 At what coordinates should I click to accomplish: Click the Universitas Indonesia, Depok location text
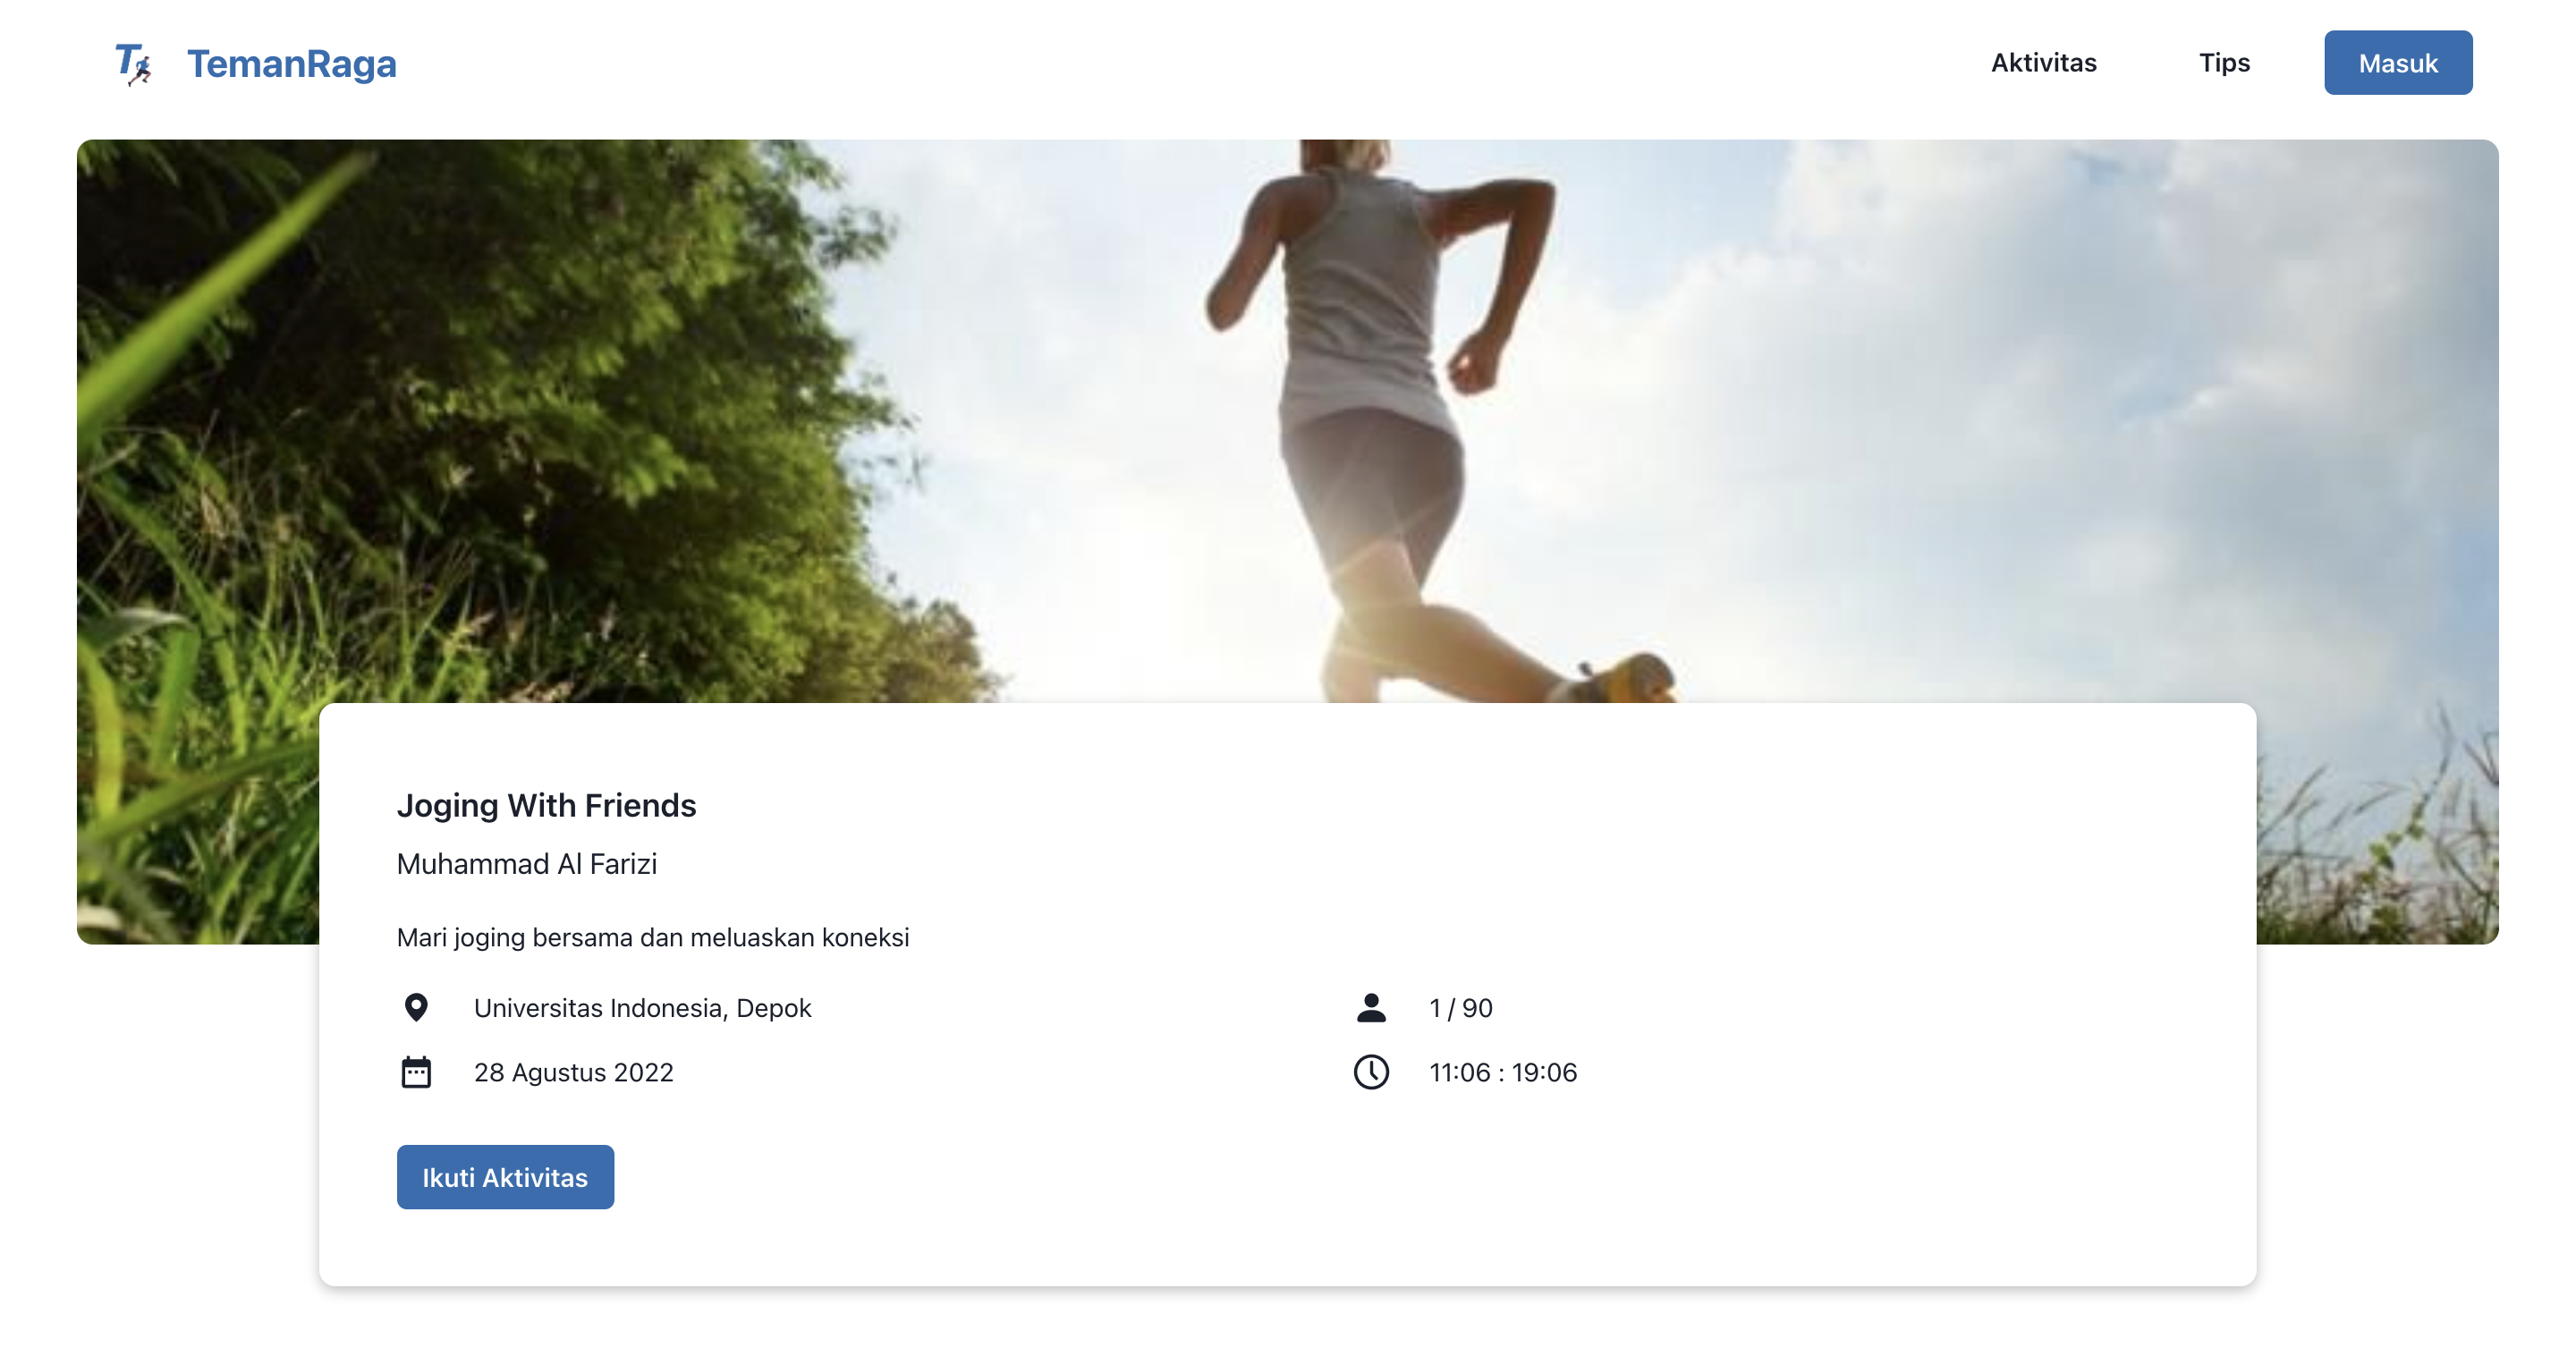[642, 1008]
